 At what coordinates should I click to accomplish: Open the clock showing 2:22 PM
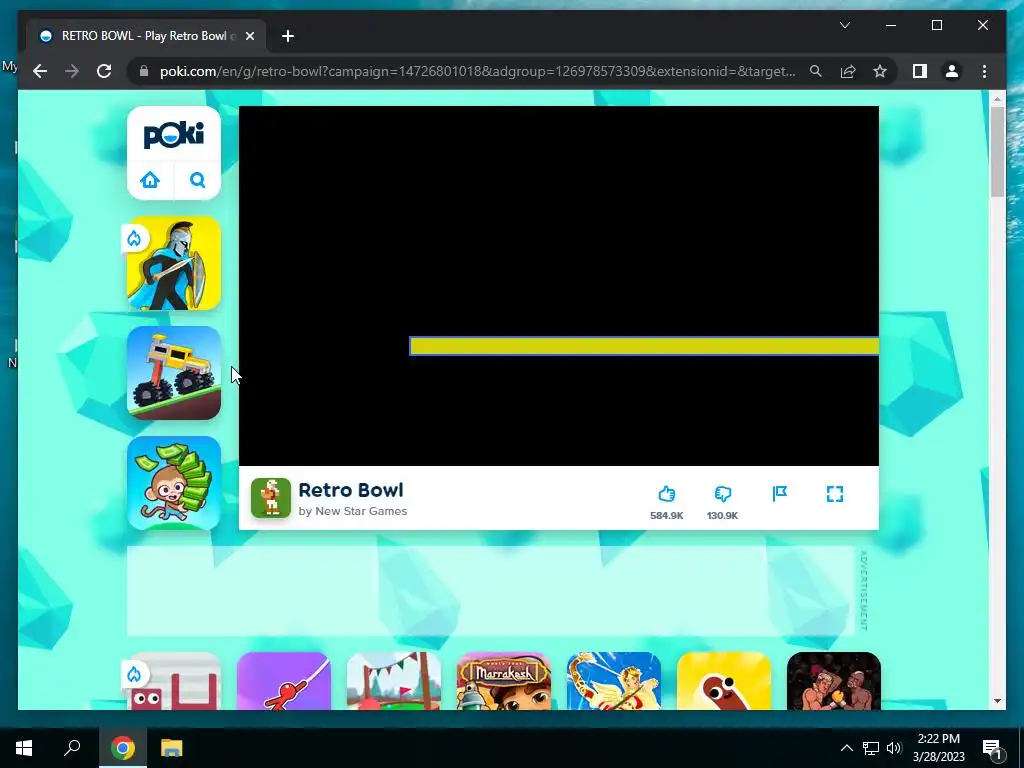point(938,748)
